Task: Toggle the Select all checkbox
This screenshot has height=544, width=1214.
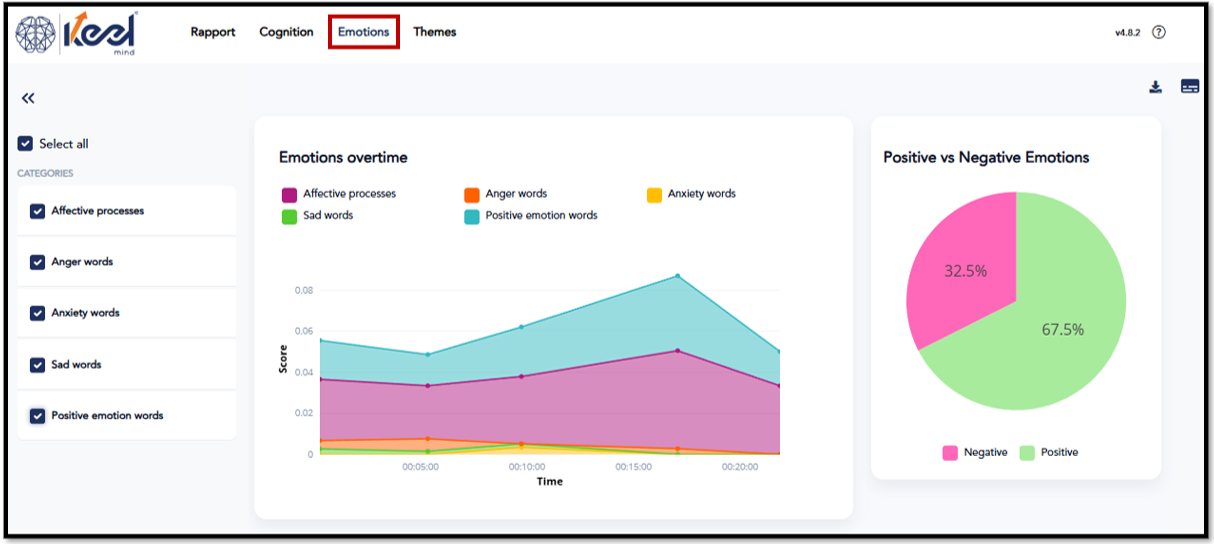Action: [x=26, y=144]
